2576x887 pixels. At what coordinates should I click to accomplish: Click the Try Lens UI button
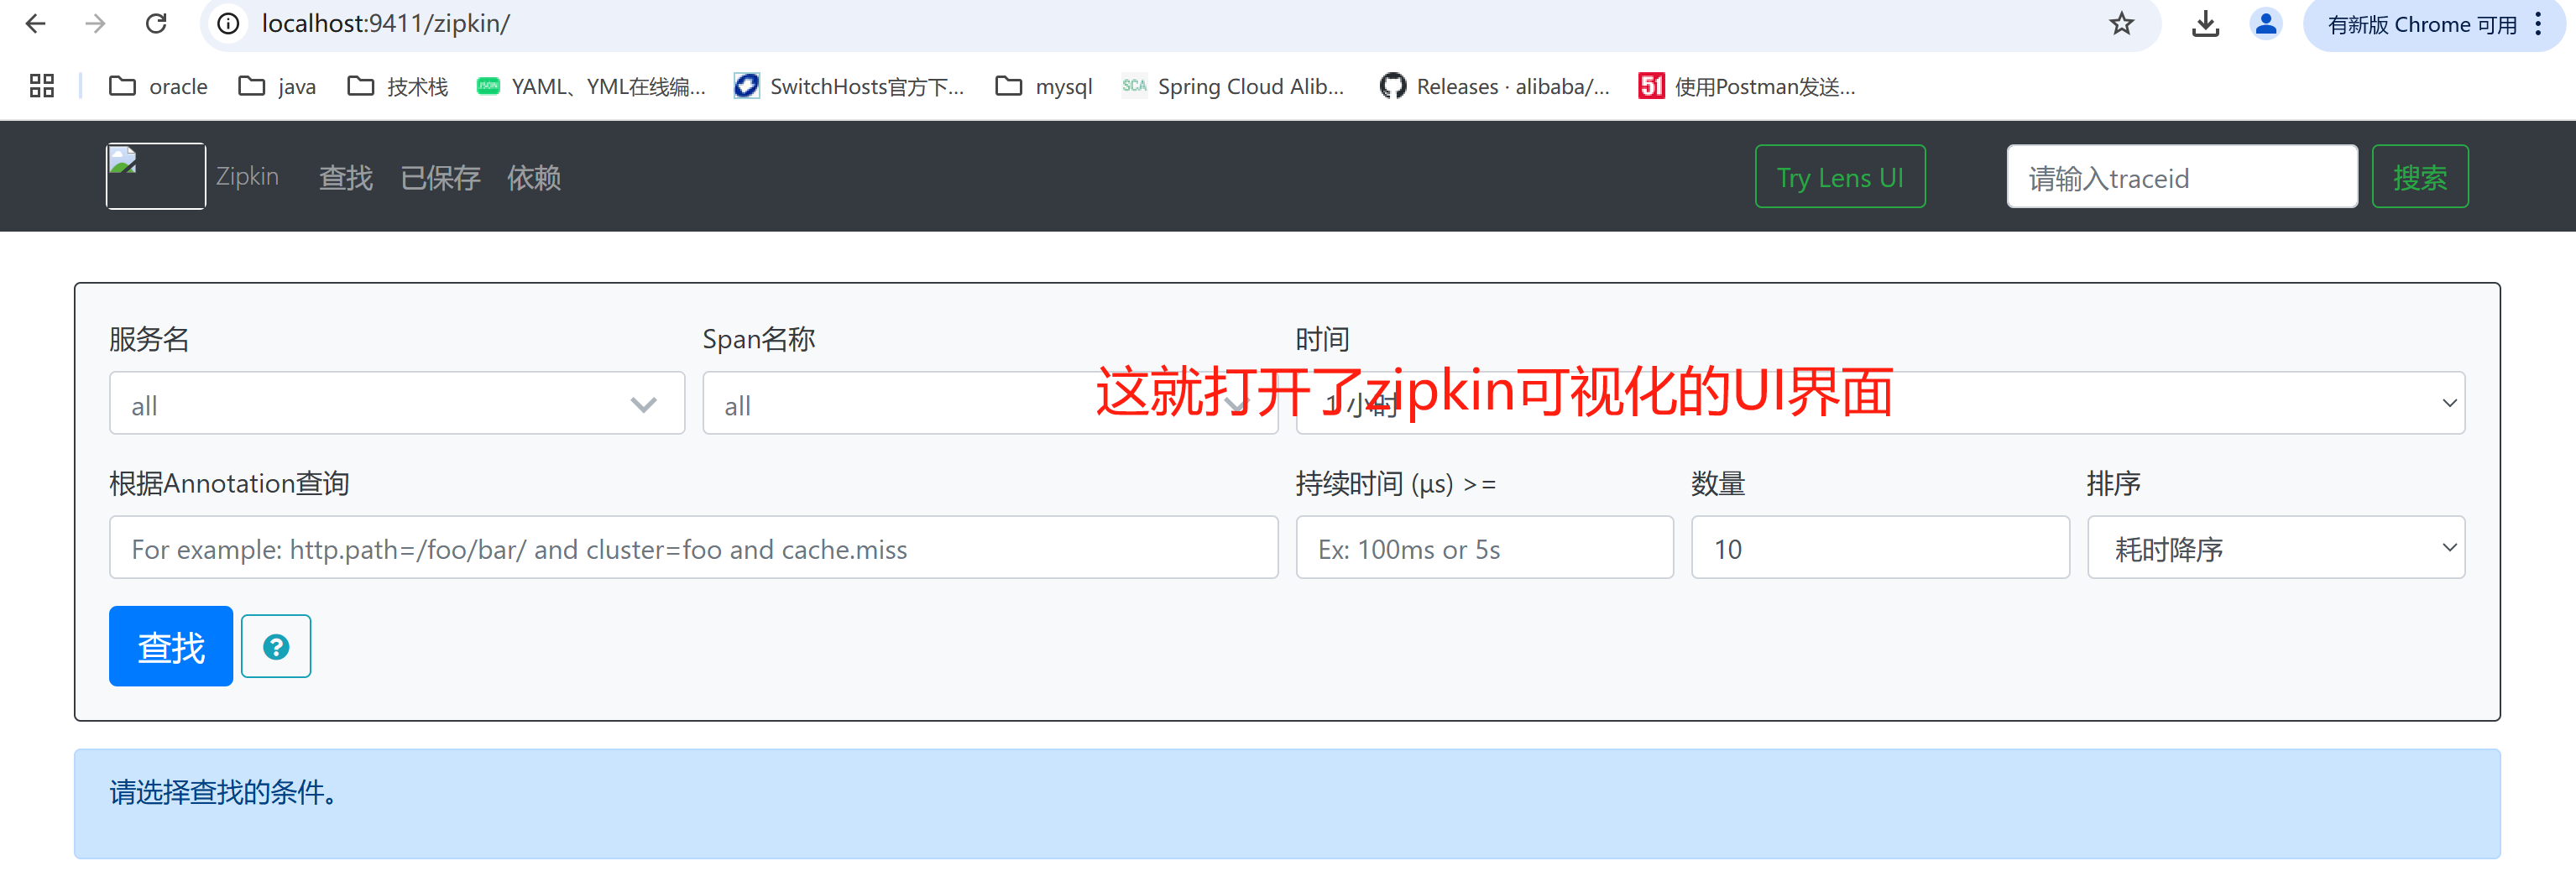[1840, 176]
